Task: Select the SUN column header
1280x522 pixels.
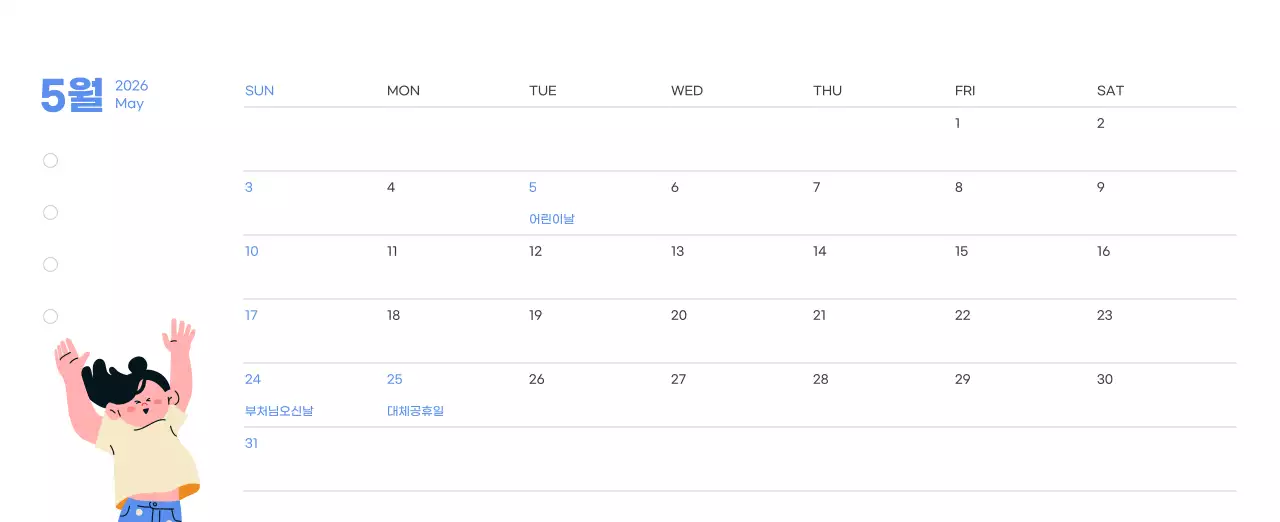Action: (259, 91)
